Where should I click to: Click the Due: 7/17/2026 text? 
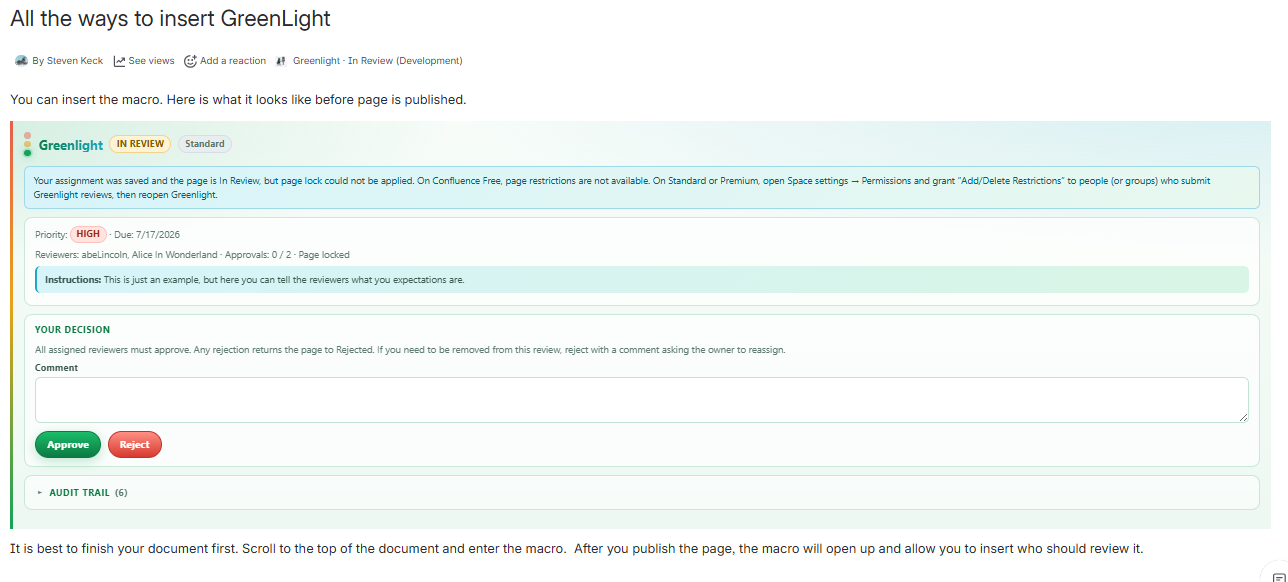point(147,235)
